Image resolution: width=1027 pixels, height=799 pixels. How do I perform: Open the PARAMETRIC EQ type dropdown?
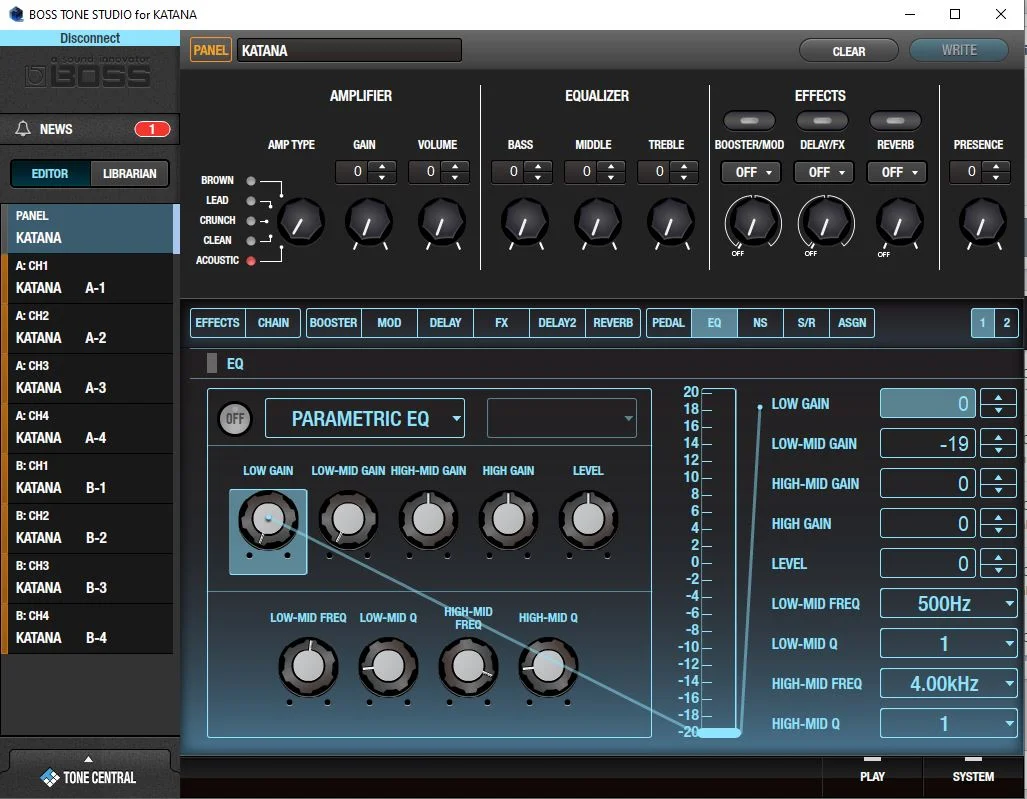pos(365,419)
